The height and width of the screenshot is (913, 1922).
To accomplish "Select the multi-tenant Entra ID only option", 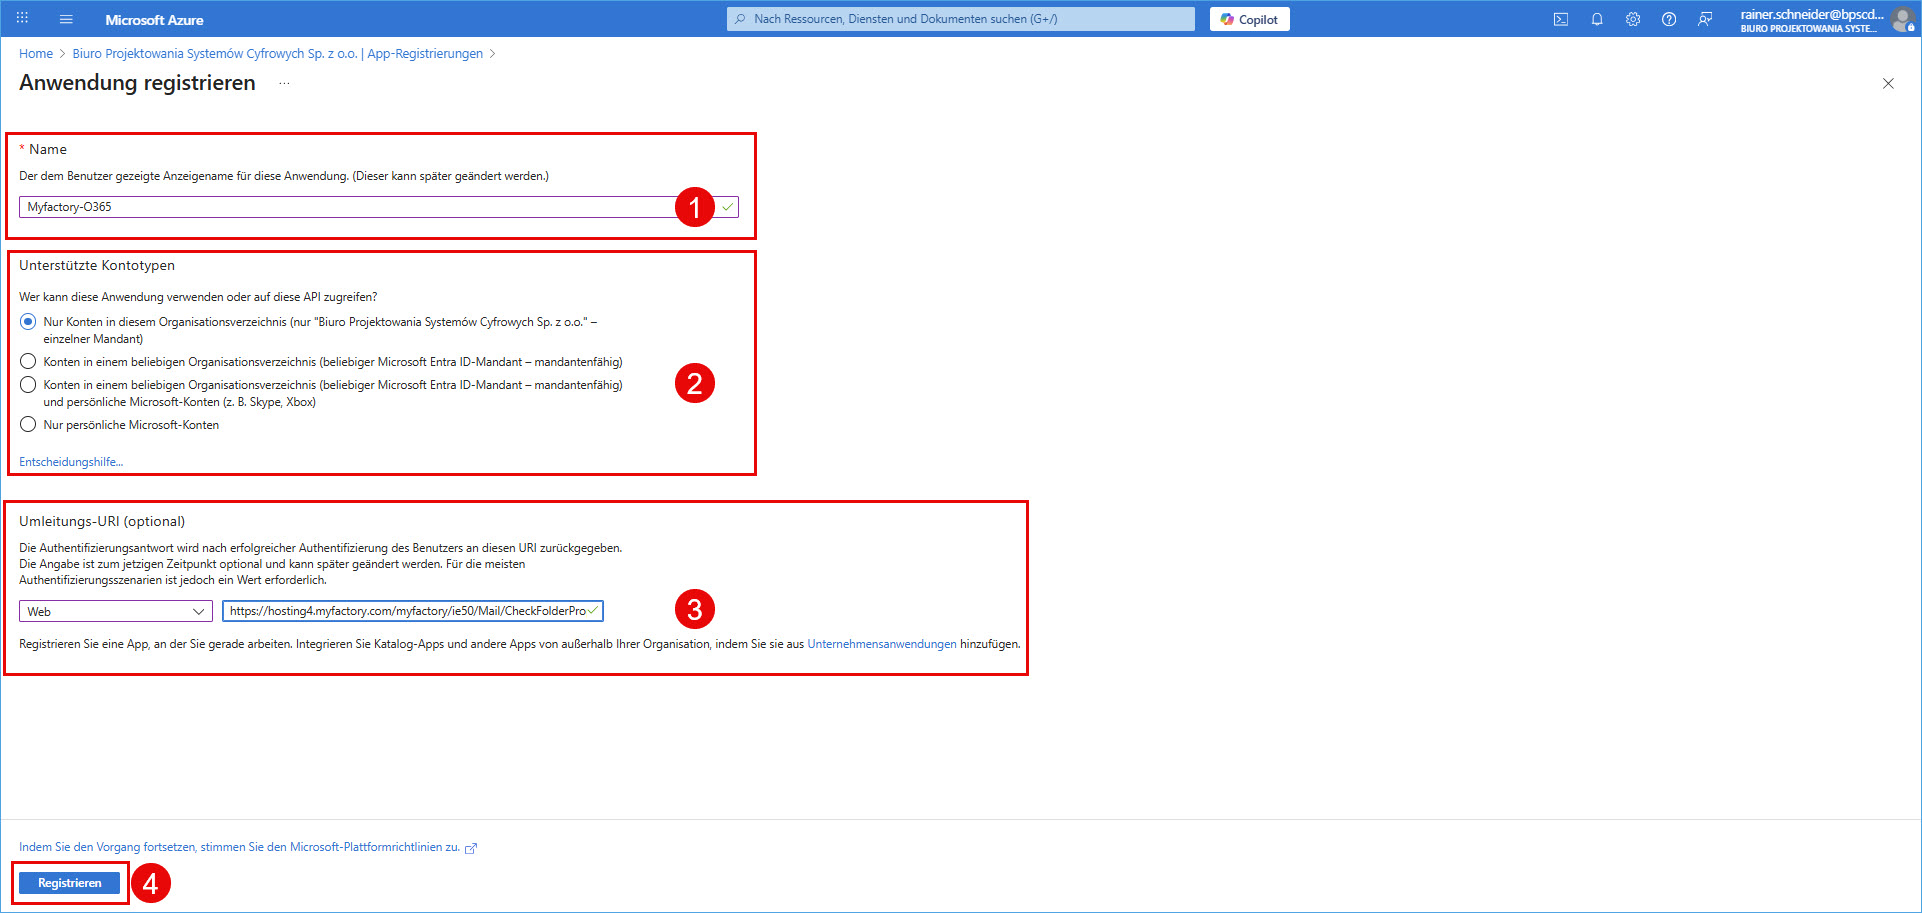I will pyautogui.click(x=28, y=361).
